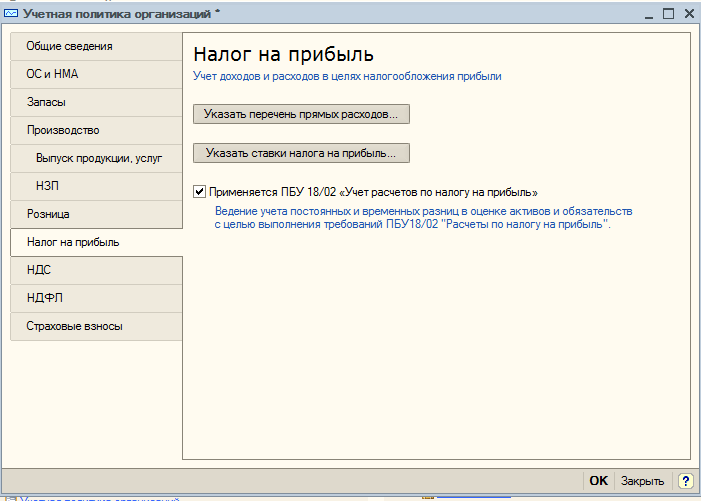Select the Налог на прибыль tab
The height and width of the screenshot is (501, 701).
point(96,242)
